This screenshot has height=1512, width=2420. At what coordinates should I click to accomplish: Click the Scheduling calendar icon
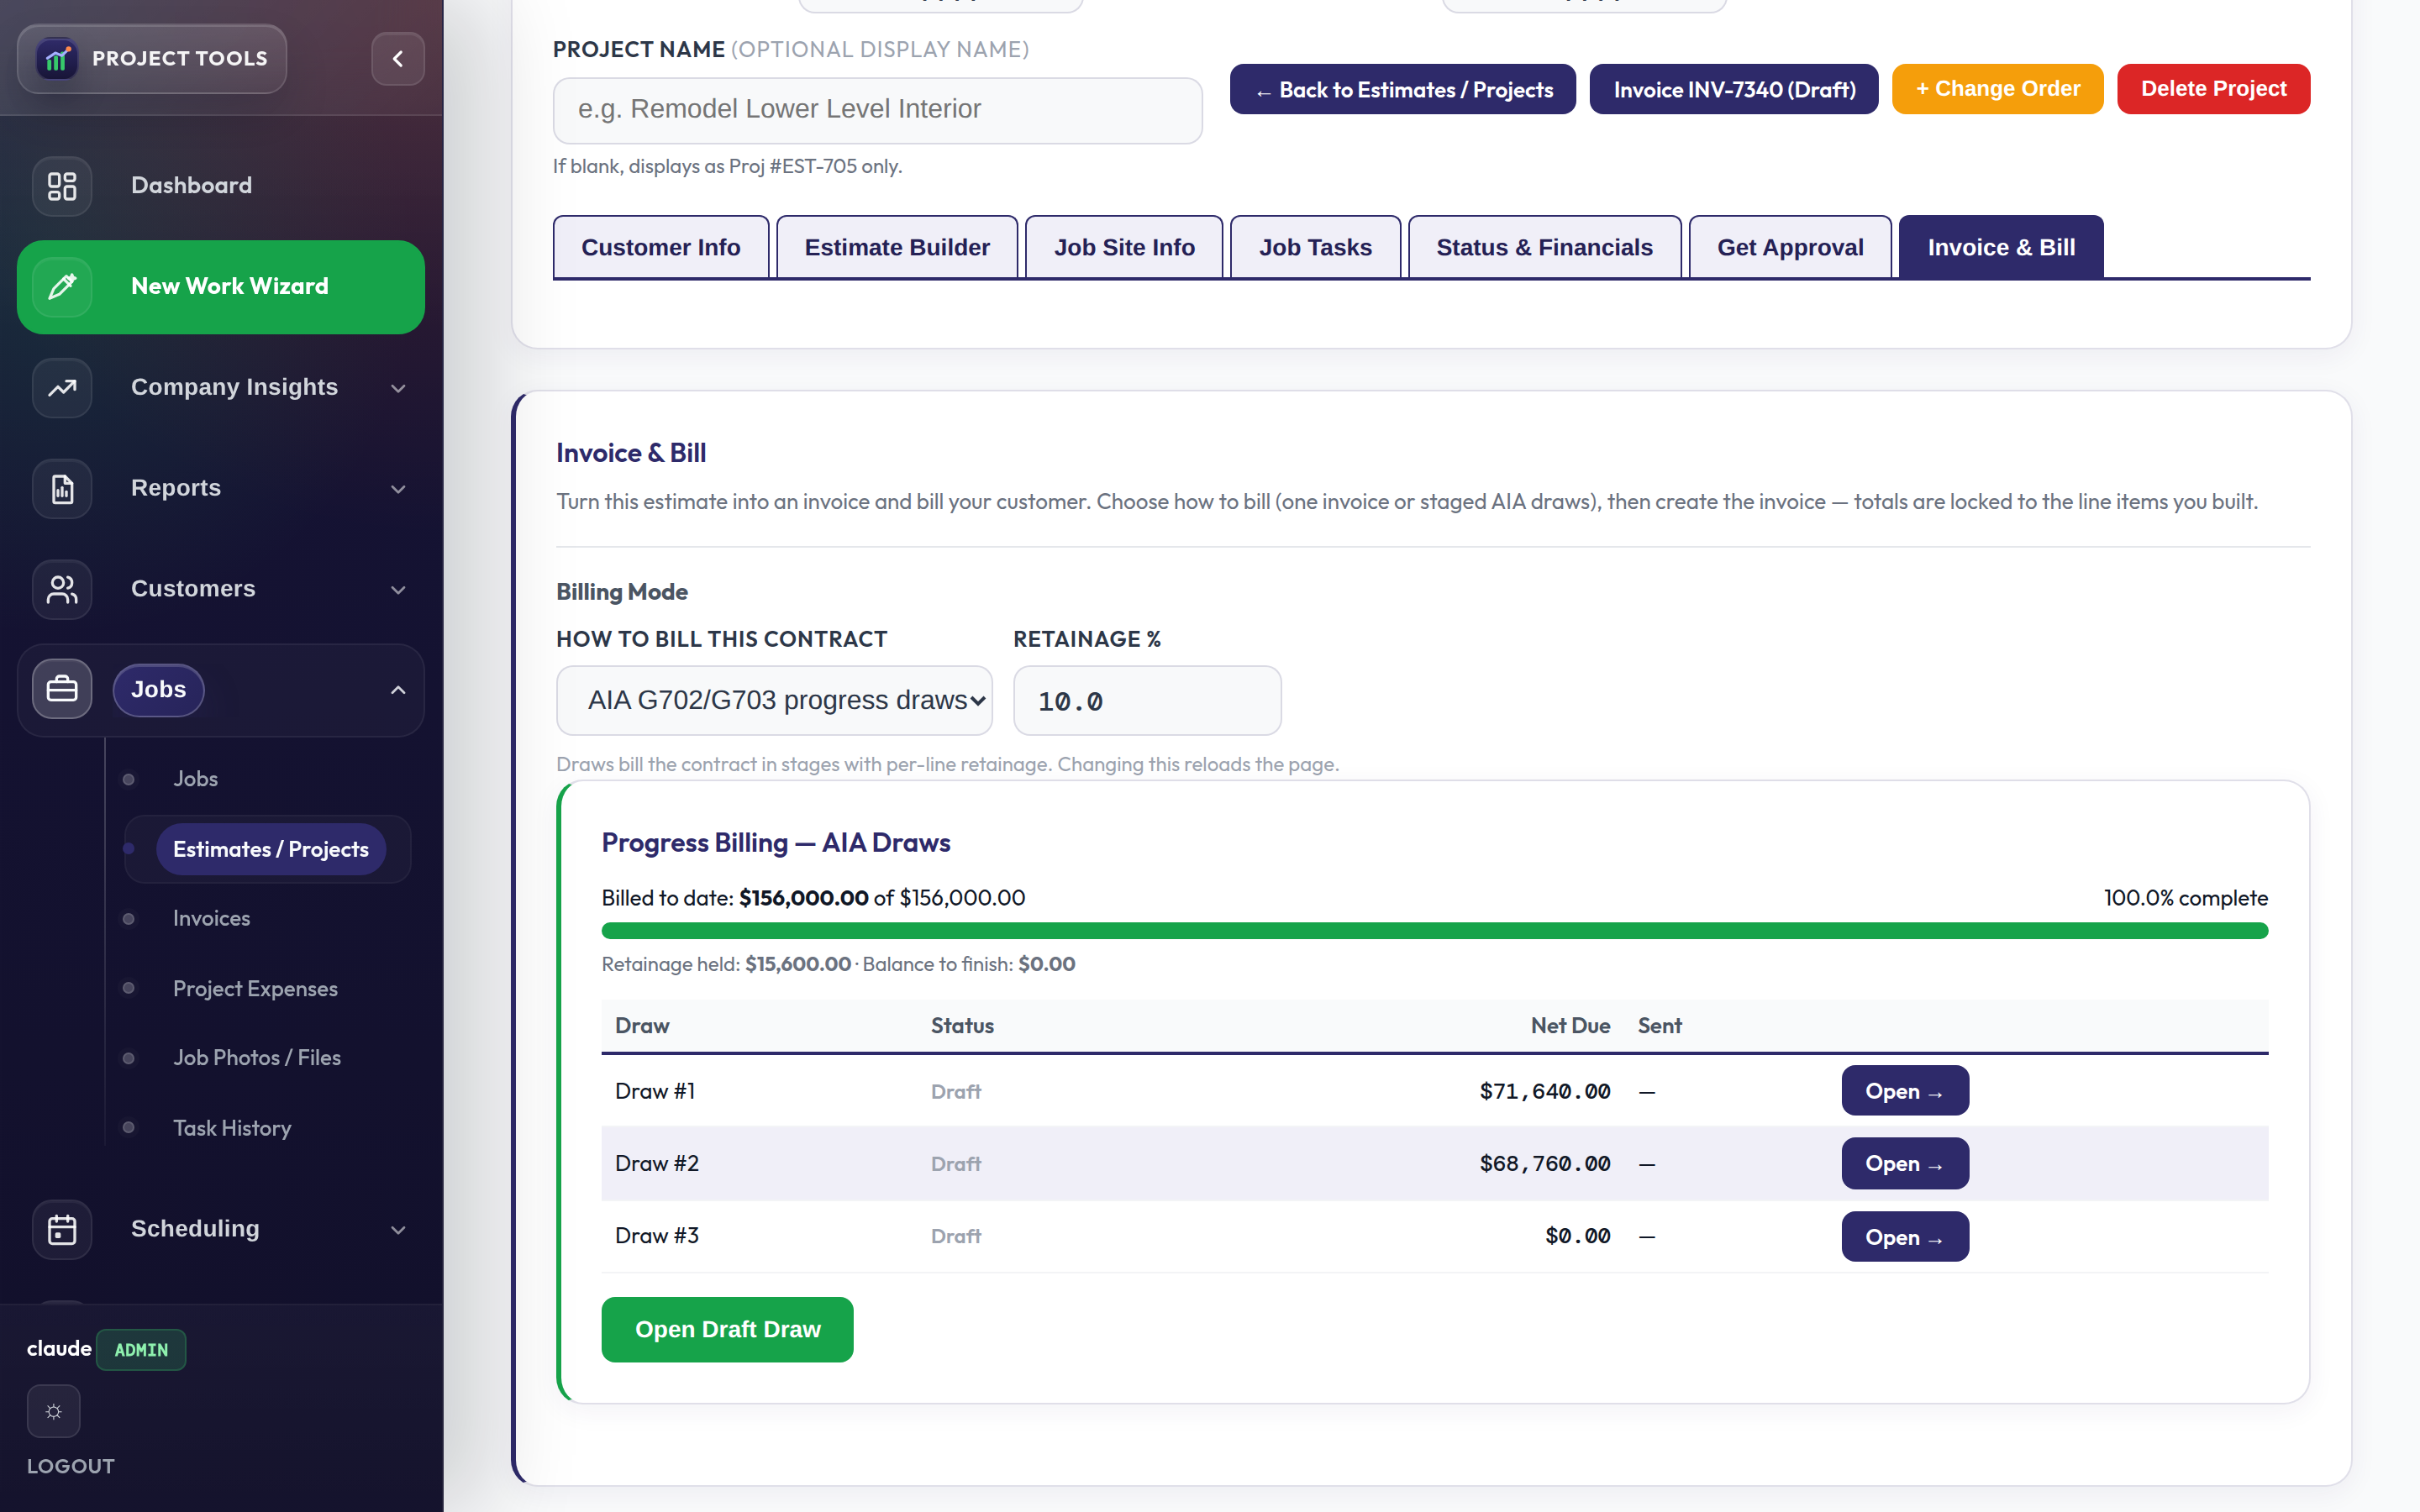(x=62, y=1230)
